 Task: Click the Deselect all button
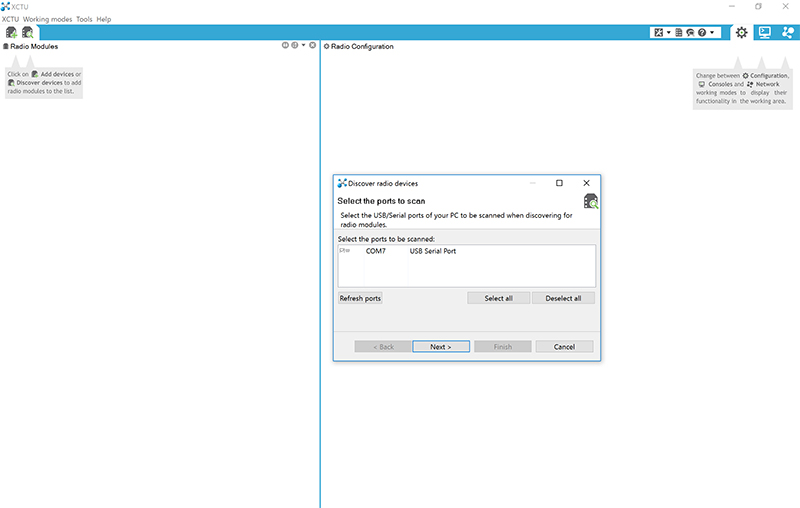563,298
